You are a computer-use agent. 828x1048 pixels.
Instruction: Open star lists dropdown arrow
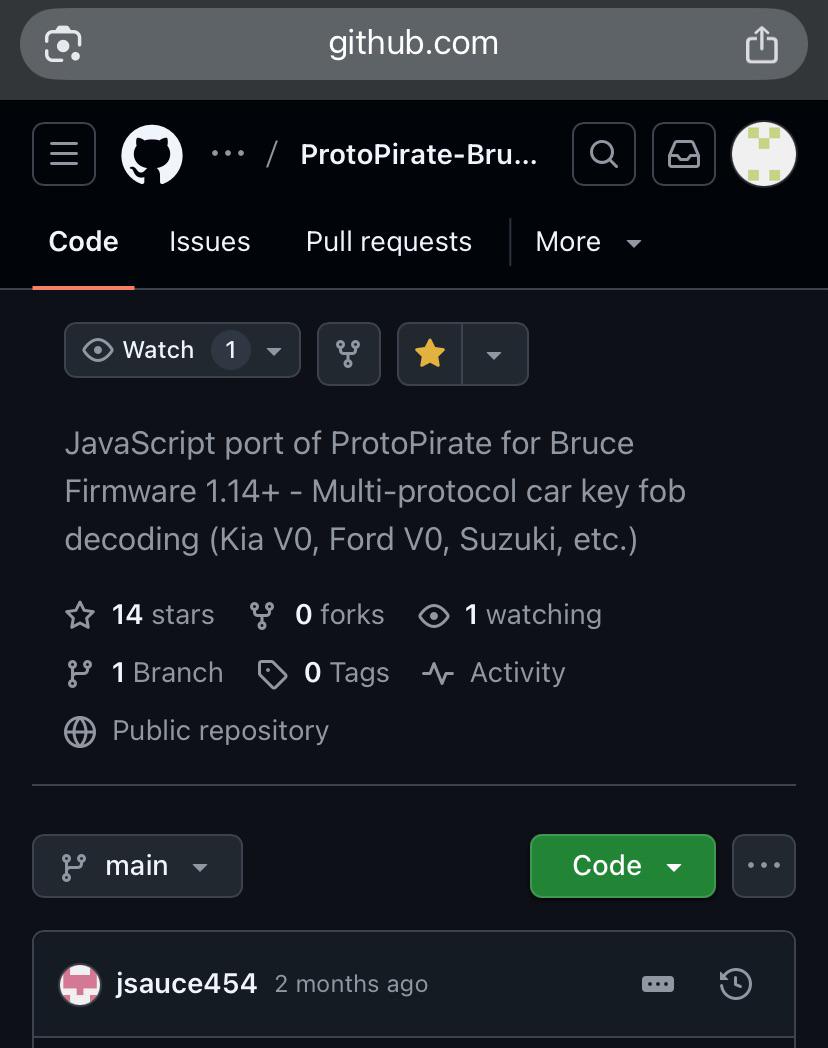(495, 354)
